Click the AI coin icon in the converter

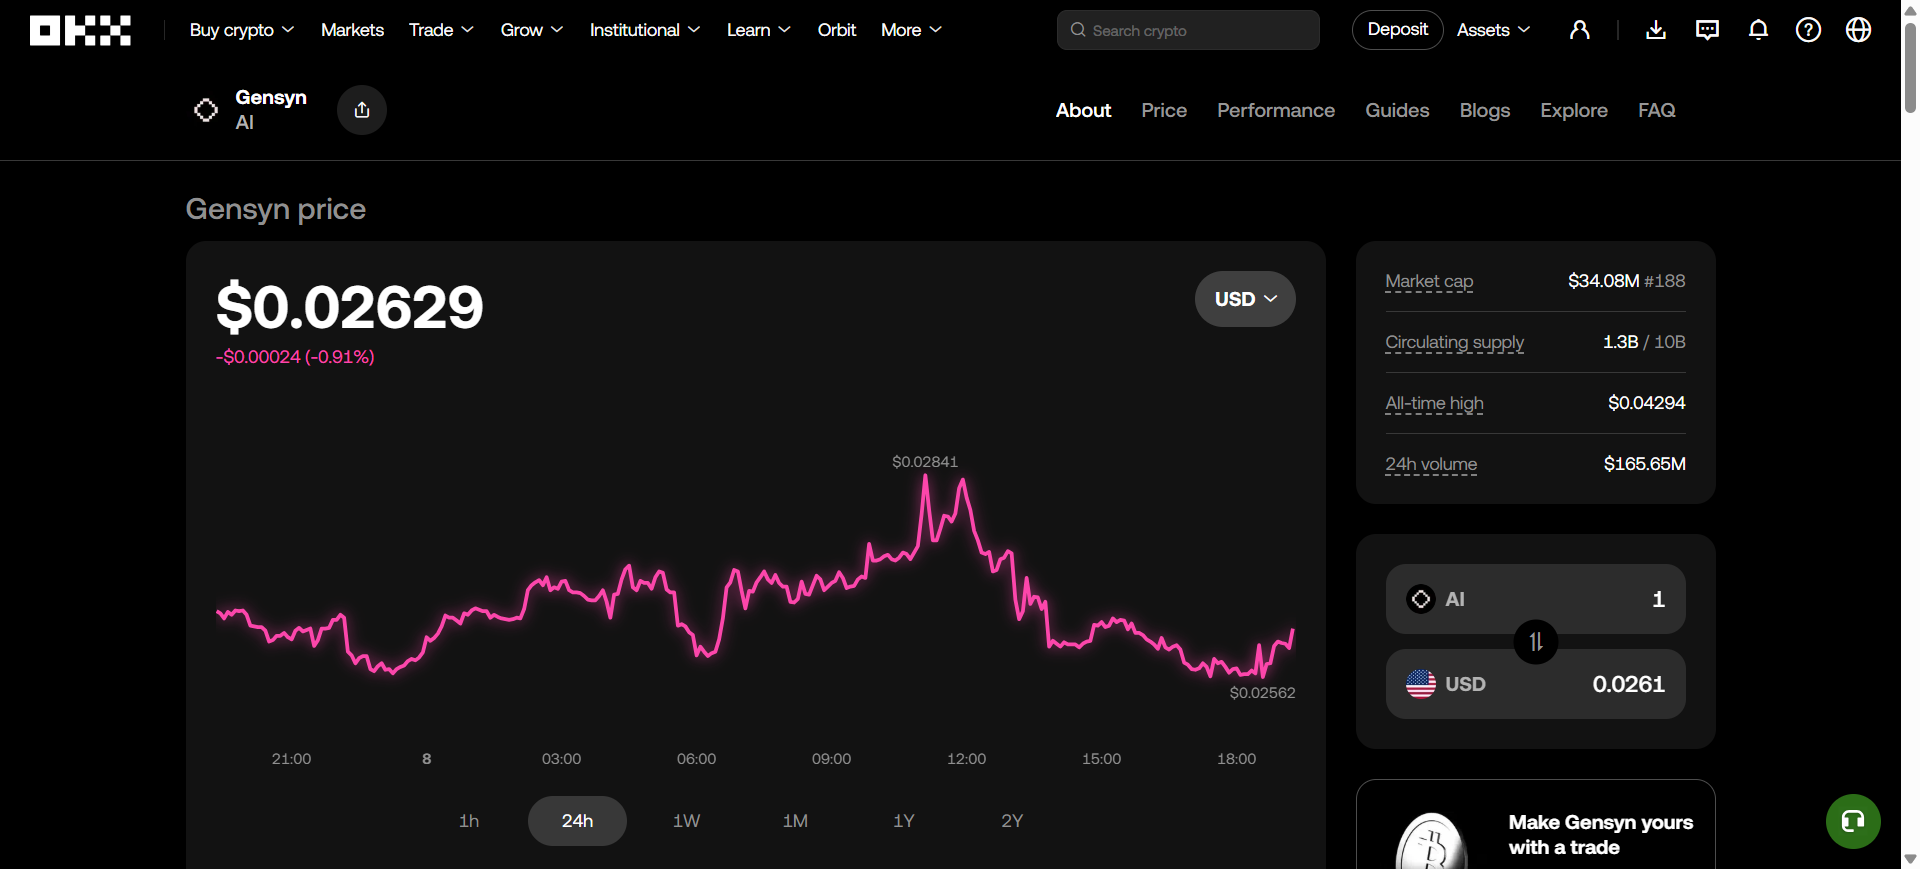1421,599
